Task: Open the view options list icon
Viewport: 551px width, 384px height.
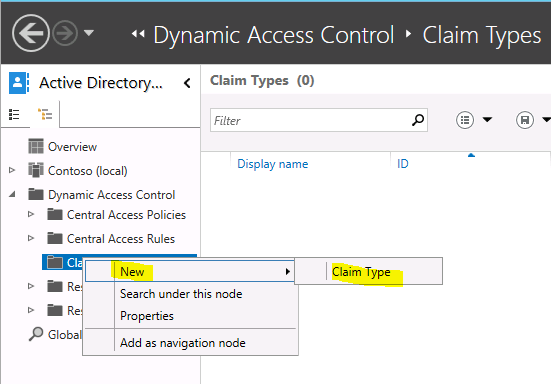Action: click(465, 120)
